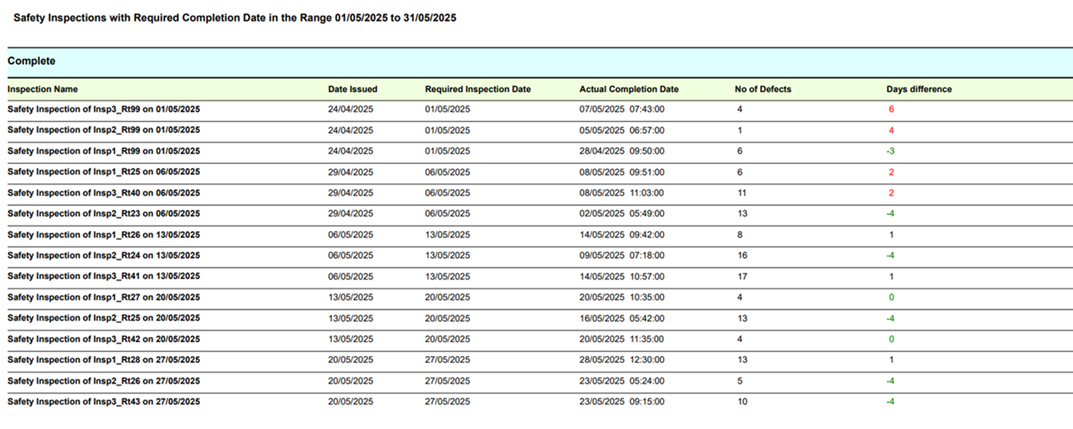
Task: Select 'Safety Inspection of Insp3_Rt99 on 01/05/2025'
Action: [x=104, y=109]
